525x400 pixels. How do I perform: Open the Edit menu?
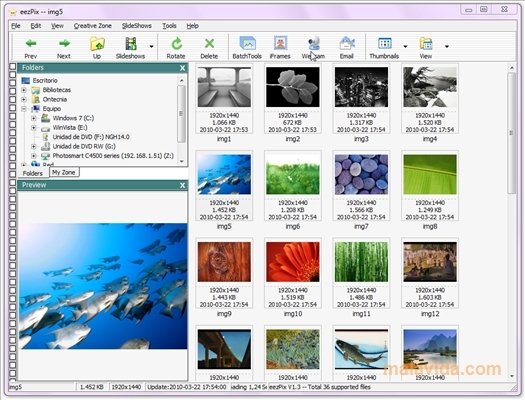pyautogui.click(x=35, y=26)
